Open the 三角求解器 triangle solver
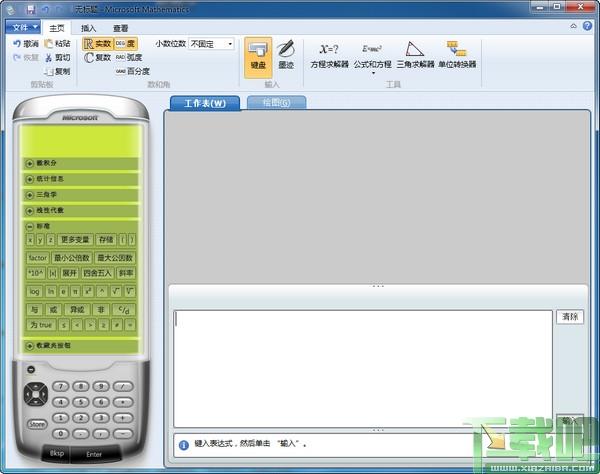This screenshot has width=600, height=474. point(415,55)
